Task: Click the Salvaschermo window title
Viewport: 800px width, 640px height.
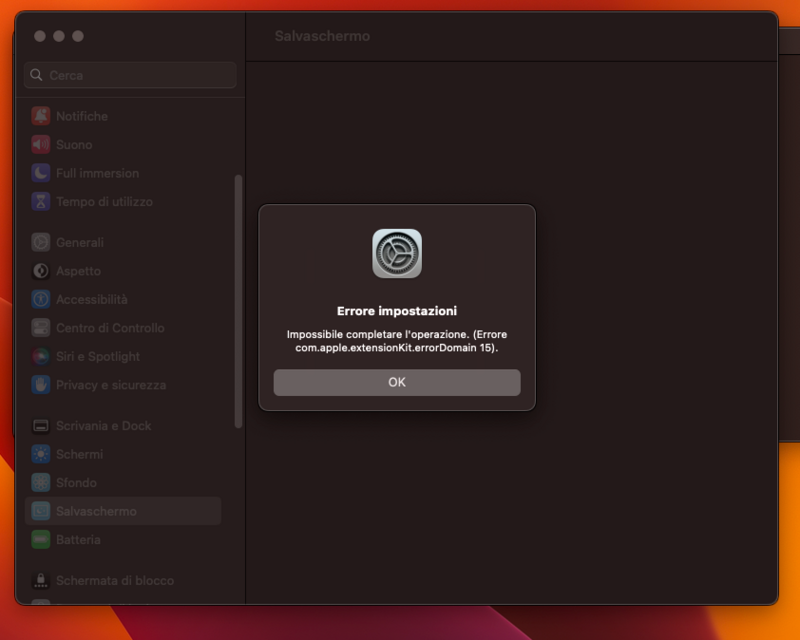Action: (x=322, y=36)
